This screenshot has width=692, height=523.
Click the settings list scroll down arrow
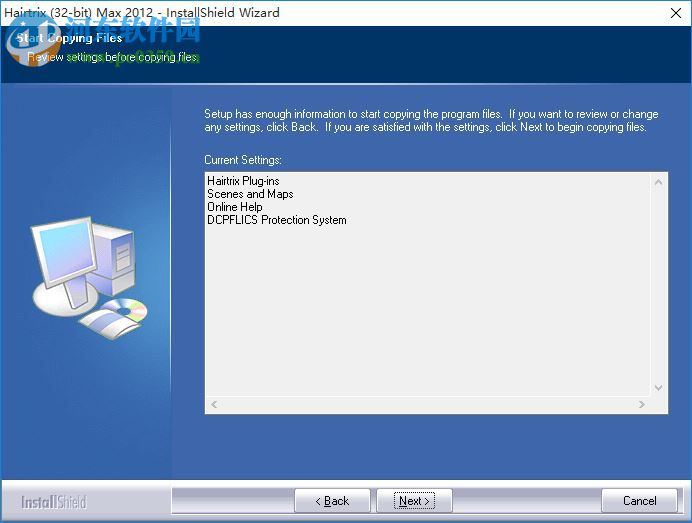[x=658, y=388]
